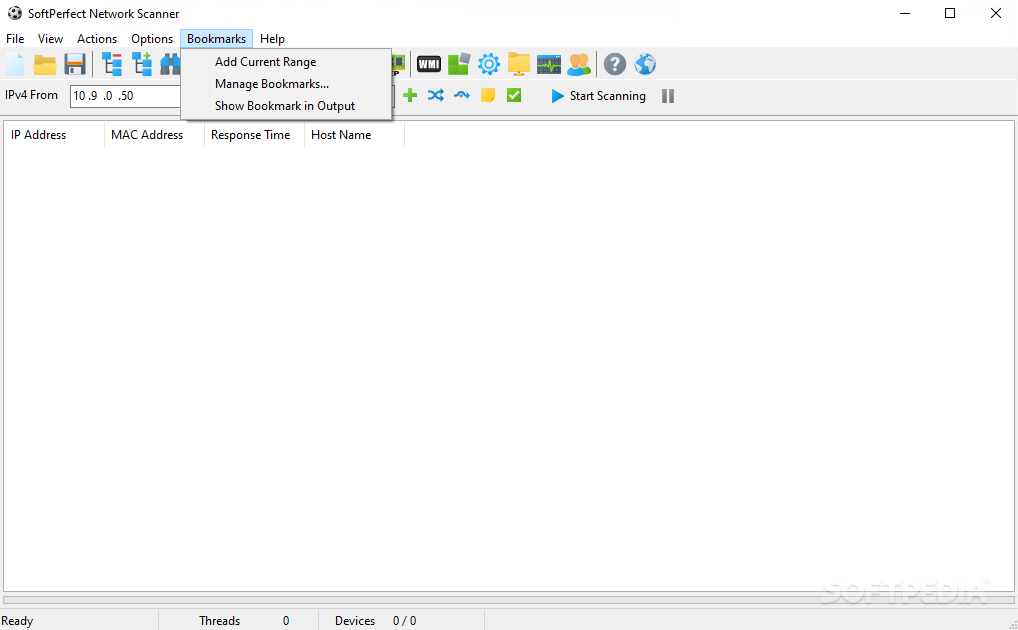Screen dimensions: 1018x630
Task: Collapse all tree nodes via red minus icon
Action: 112,64
